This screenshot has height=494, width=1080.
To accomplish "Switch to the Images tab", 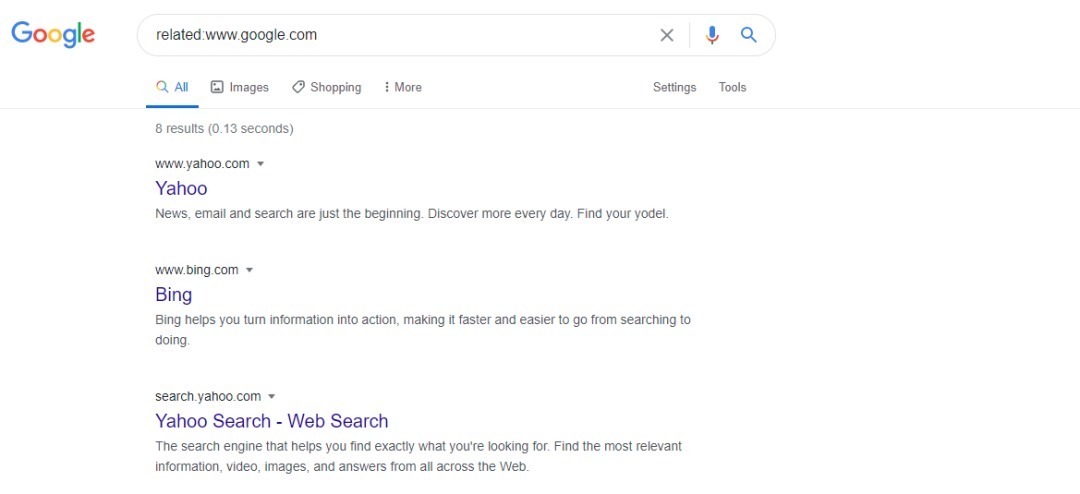I will coord(240,88).
